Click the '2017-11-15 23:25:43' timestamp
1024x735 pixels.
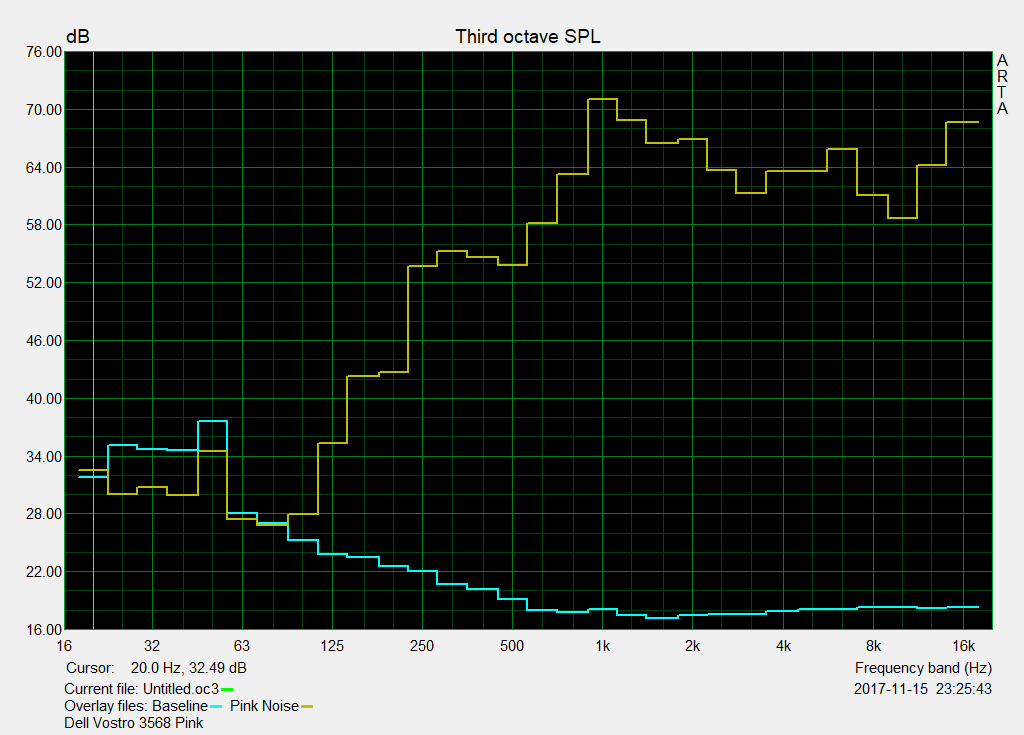[x=923, y=689]
